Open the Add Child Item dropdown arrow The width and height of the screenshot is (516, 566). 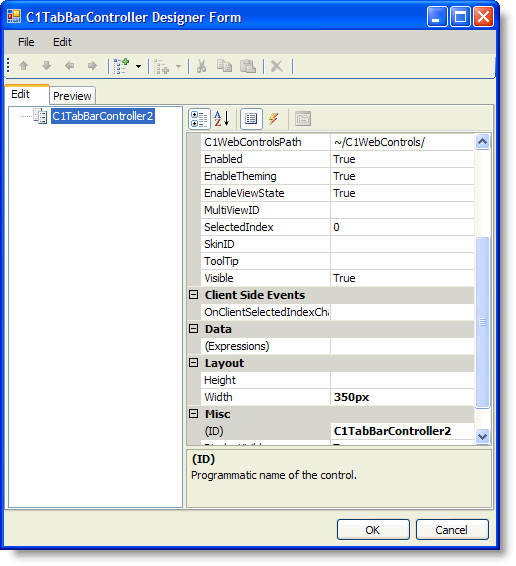(138, 66)
